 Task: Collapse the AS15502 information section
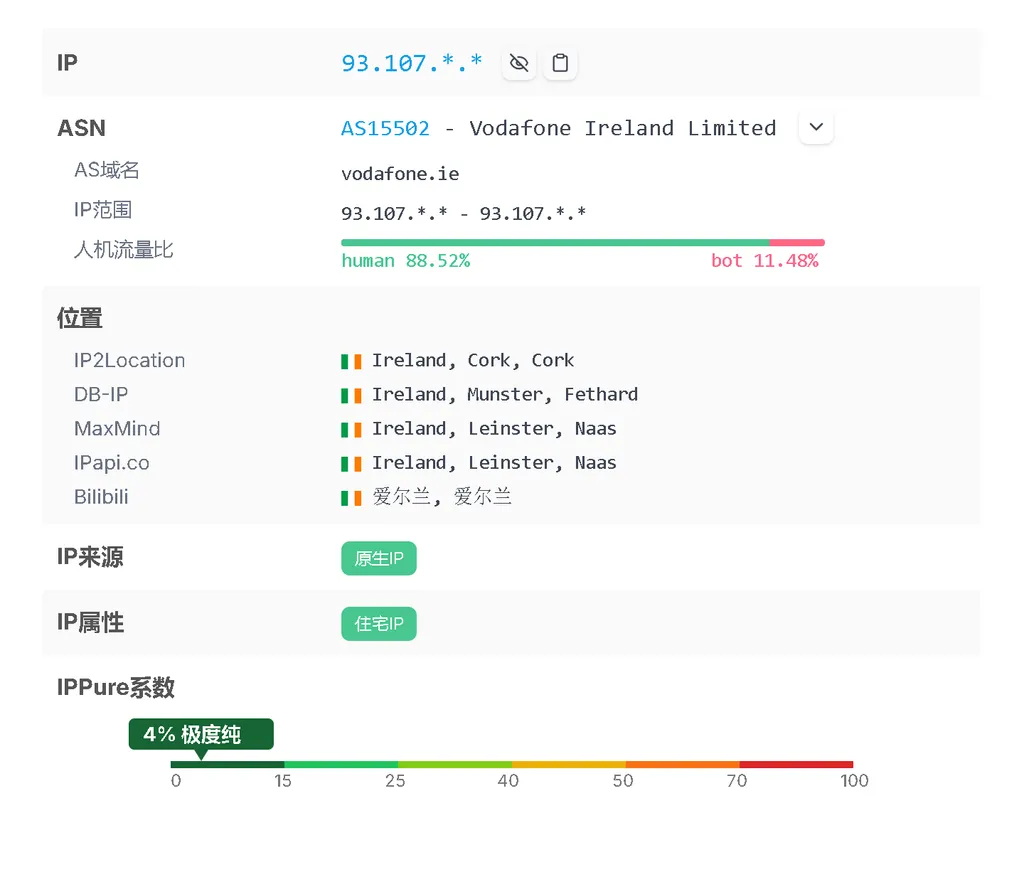(x=815, y=127)
